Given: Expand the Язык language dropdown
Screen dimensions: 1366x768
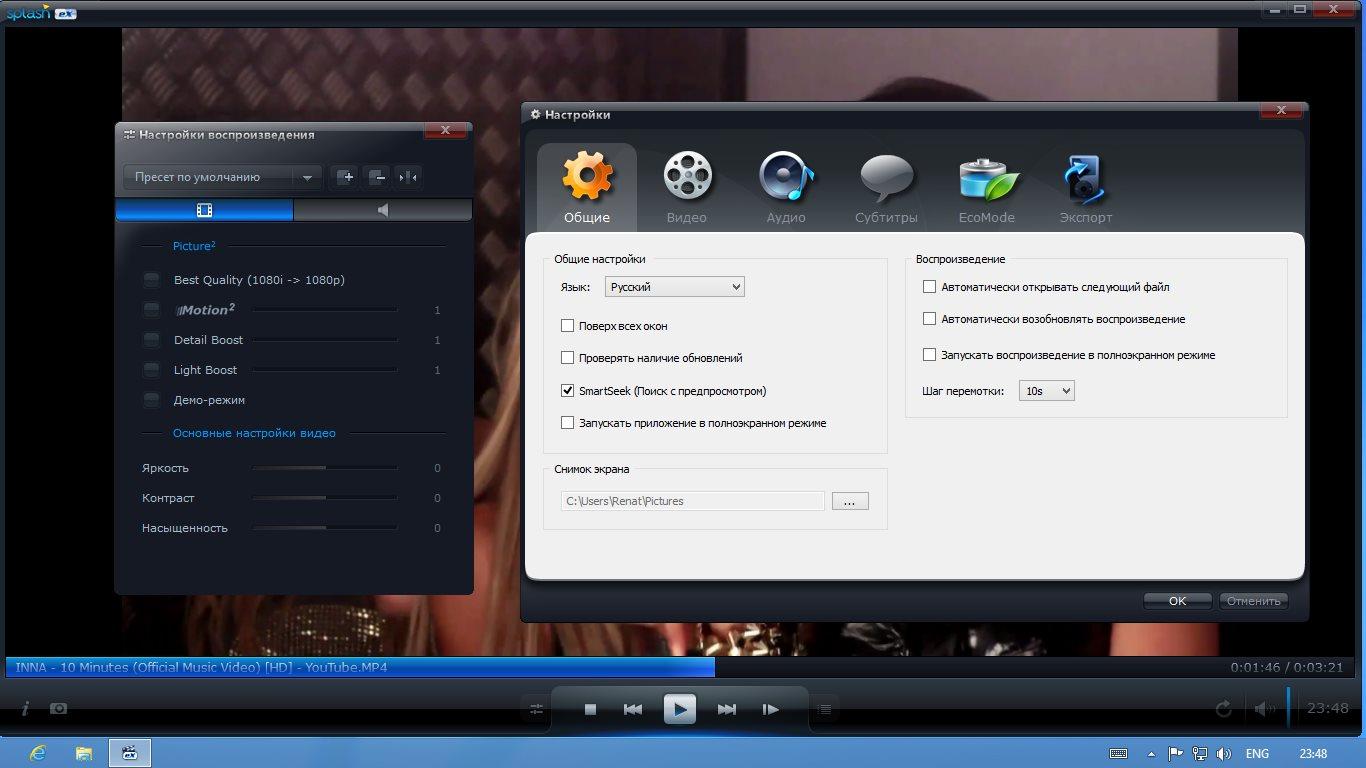Looking at the screenshot, I should 675,287.
